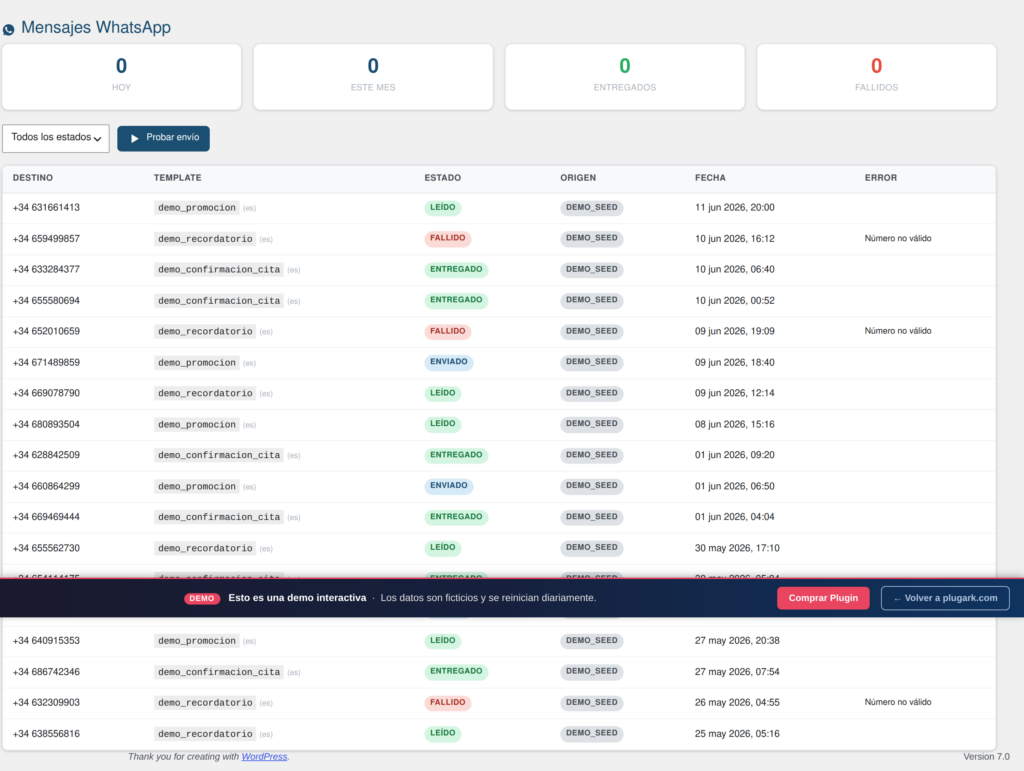
Task: Click the WhatsApp logo icon beside the title
Action: (x=8, y=29)
